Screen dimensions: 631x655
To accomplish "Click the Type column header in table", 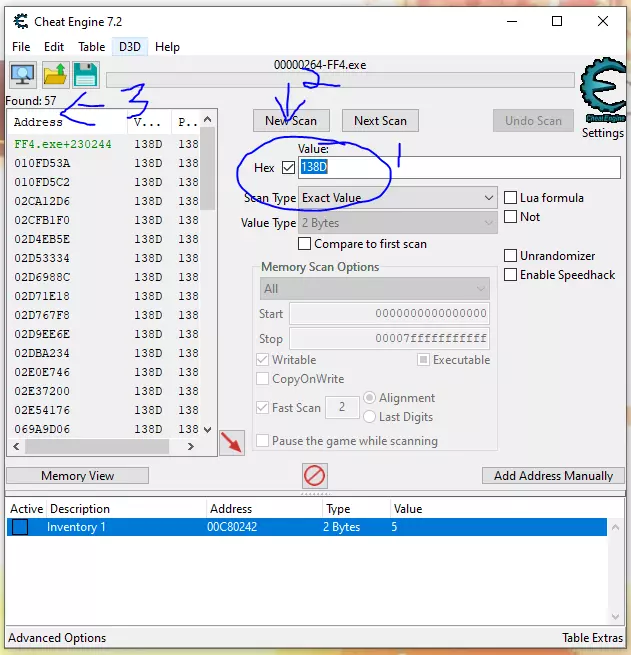I will [357, 509].
